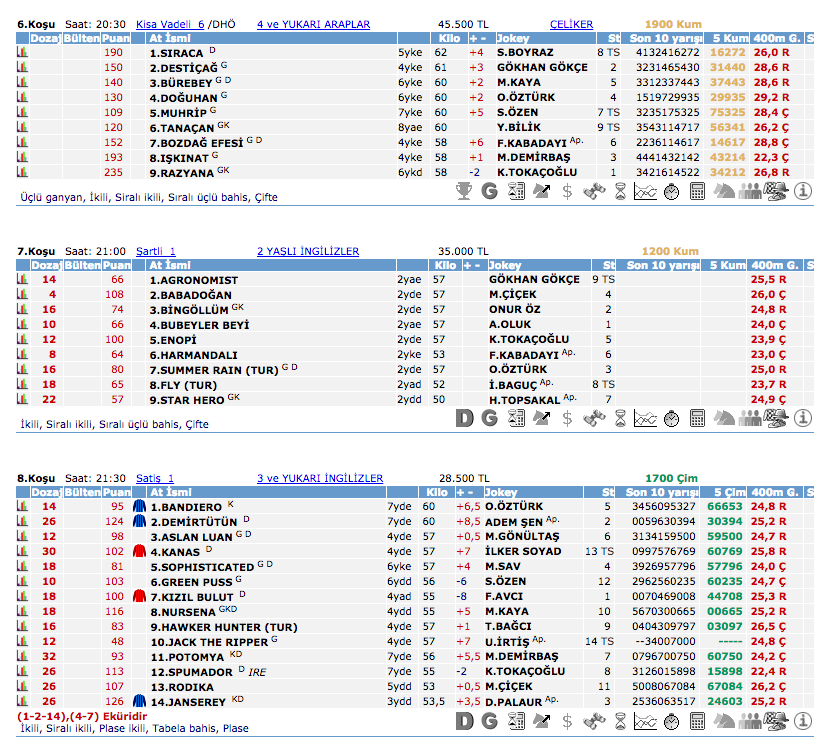Image resolution: width=831 pixels, height=751 pixels.
Task: Click the D icon under race 7
Action: (464, 417)
